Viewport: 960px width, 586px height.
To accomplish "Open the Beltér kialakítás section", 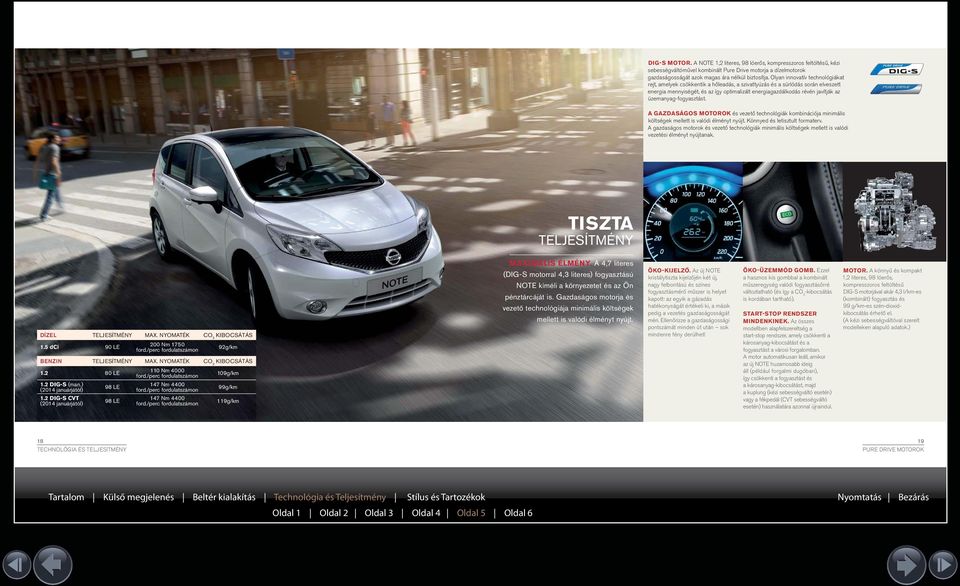I will tap(224, 497).
